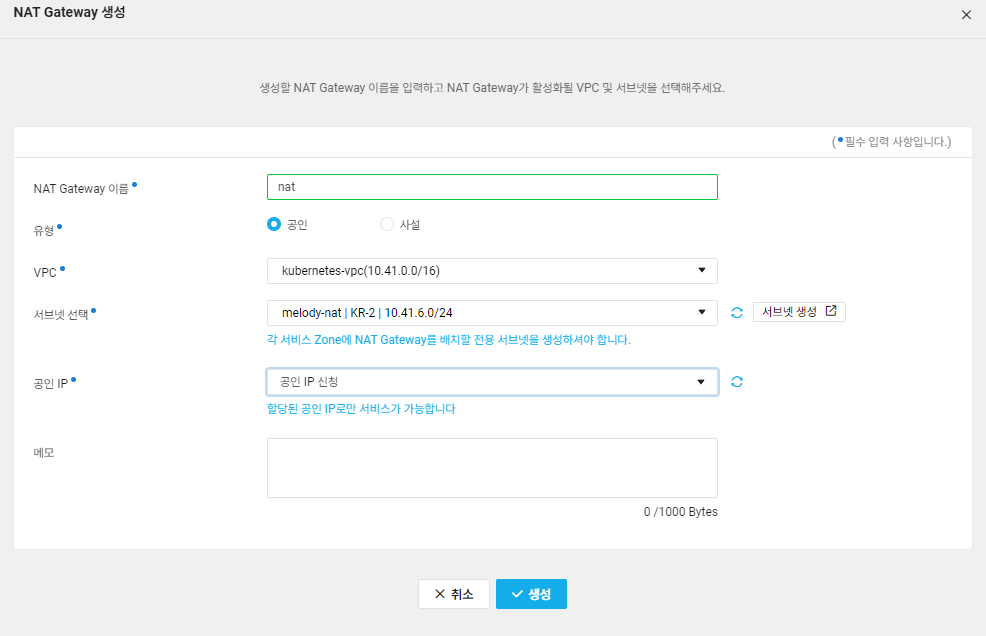Click the 0 /1000 Bytes counter
This screenshot has width=986, height=636.
click(680, 511)
